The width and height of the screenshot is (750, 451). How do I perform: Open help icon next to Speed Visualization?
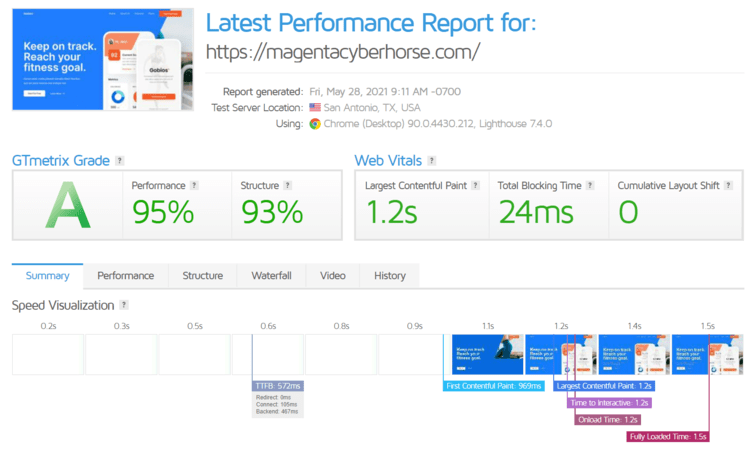pyautogui.click(x=124, y=305)
